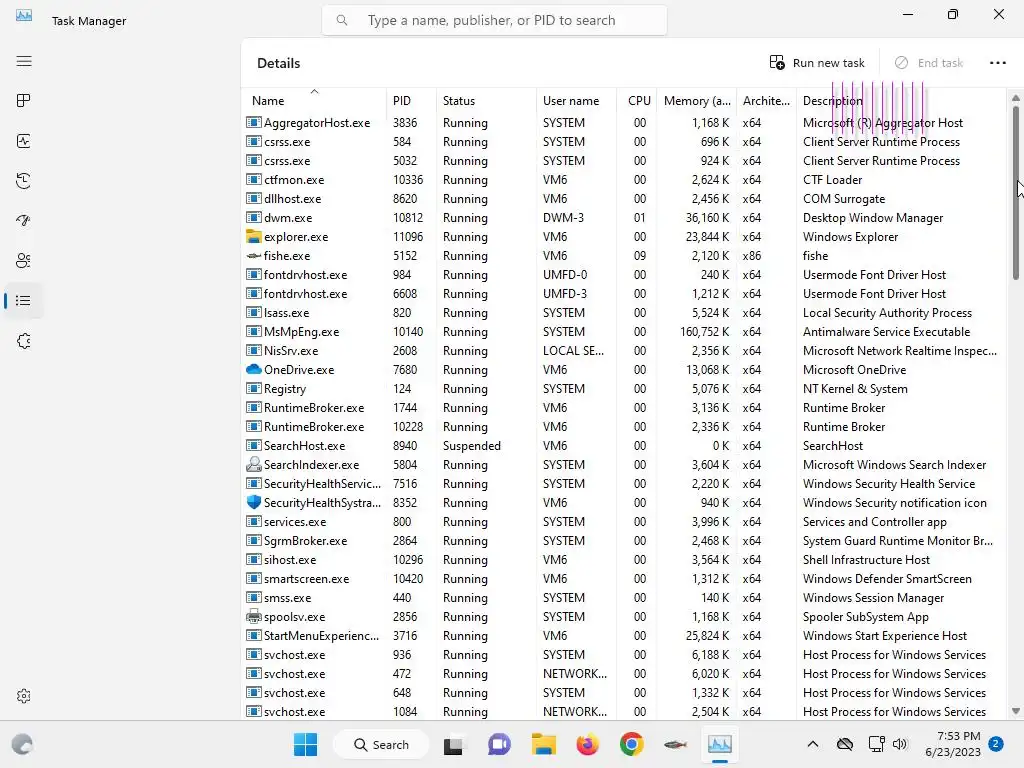Screen dimensions: 1024x768
Task: Launch Google Chrome from taskbar
Action: pos(632,744)
